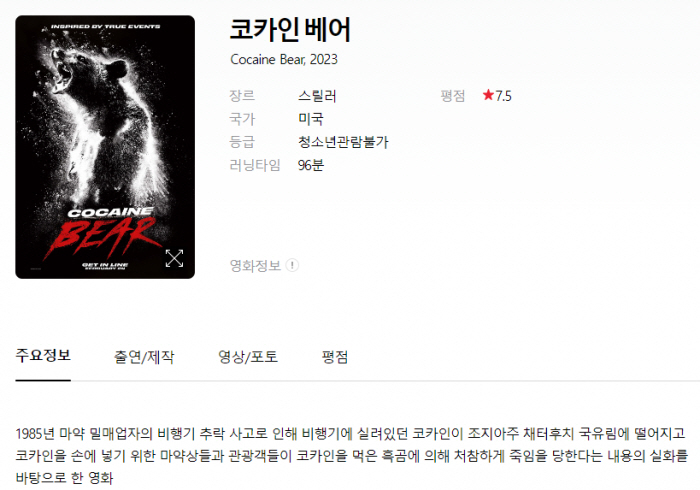This screenshot has width=700, height=490.
Task: Click the red star rating icon
Action: (488, 95)
